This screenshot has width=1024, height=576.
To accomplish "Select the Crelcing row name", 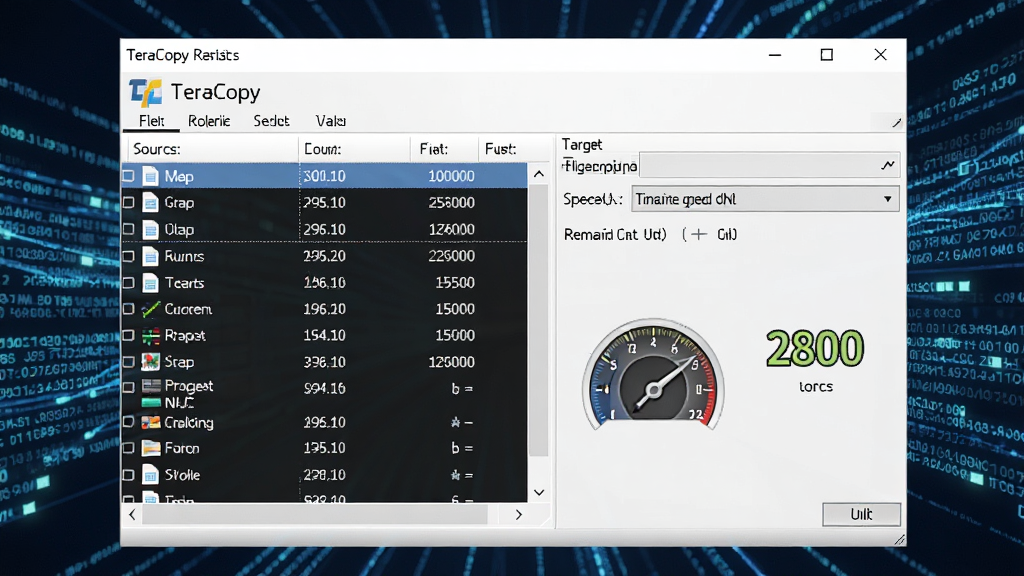I will (189, 423).
